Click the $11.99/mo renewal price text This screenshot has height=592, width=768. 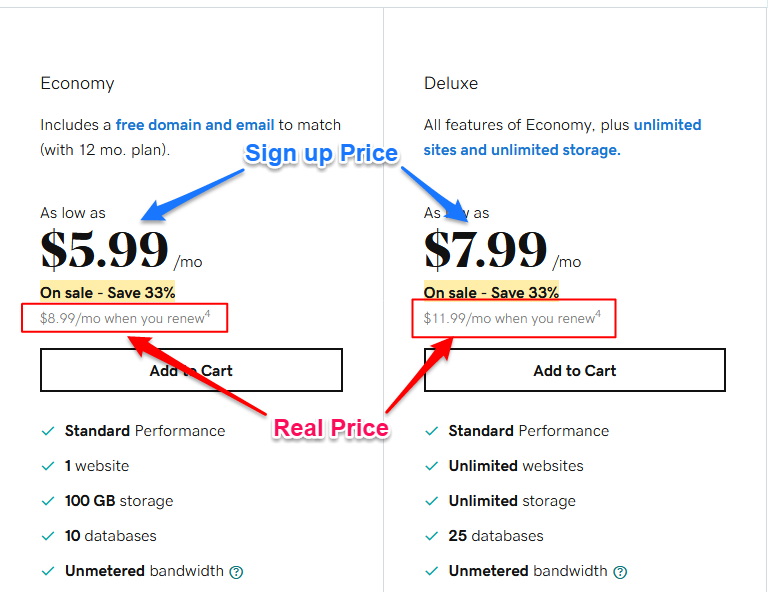(x=512, y=318)
